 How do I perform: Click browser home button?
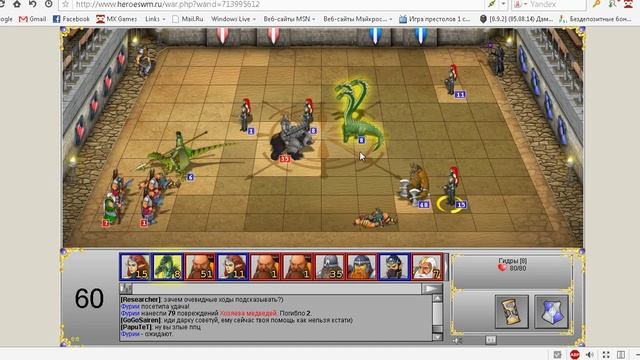coord(17,4)
